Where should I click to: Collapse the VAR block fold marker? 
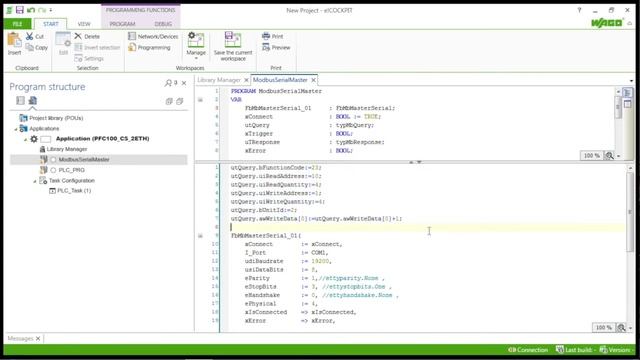pos(200,100)
